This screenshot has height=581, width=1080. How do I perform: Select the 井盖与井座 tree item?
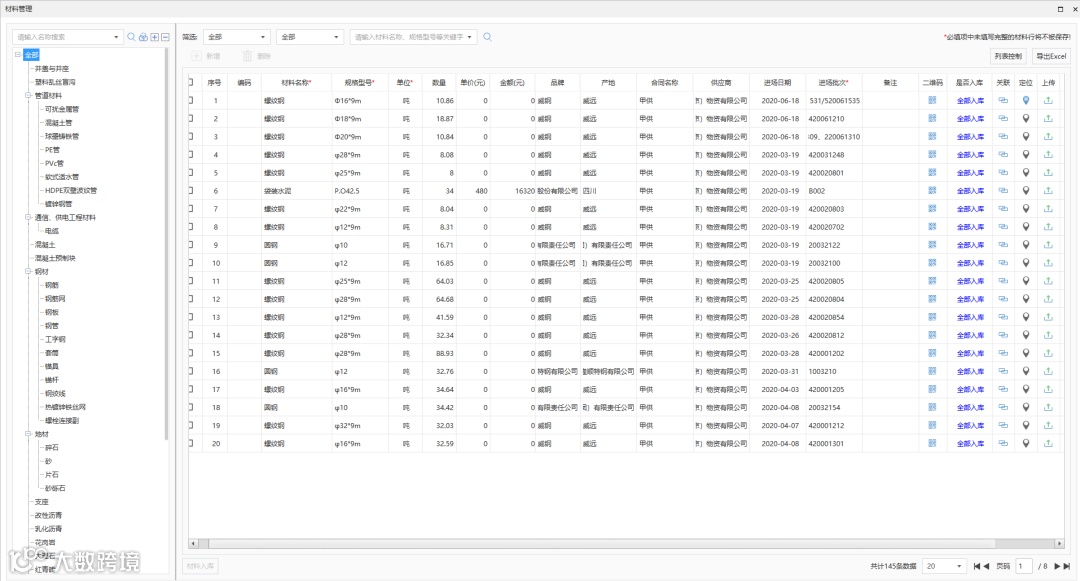coord(52,69)
